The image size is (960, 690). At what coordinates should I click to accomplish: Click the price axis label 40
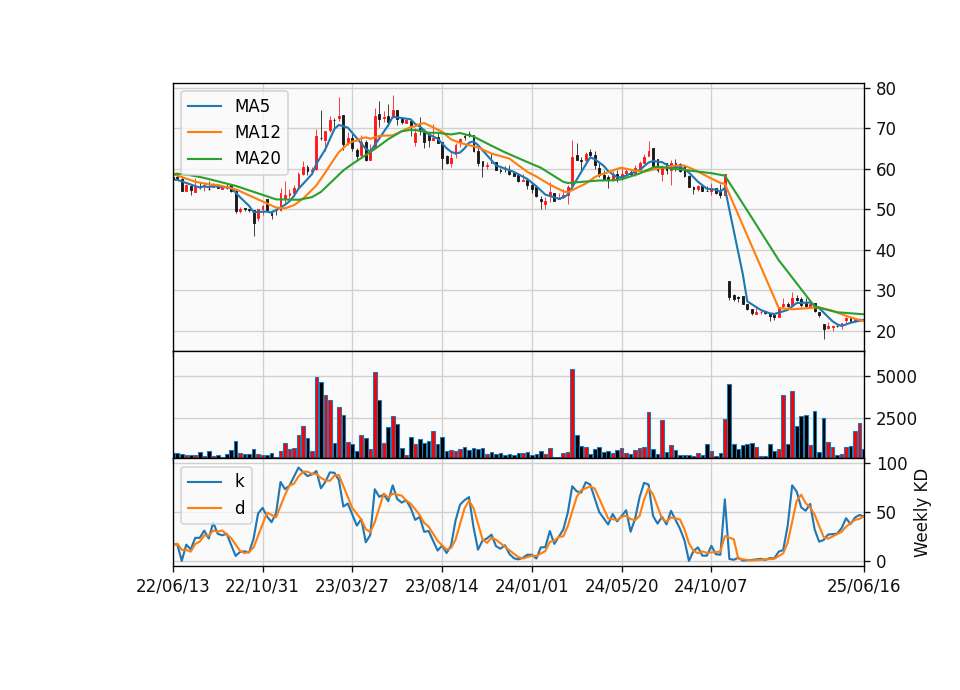coord(886,250)
